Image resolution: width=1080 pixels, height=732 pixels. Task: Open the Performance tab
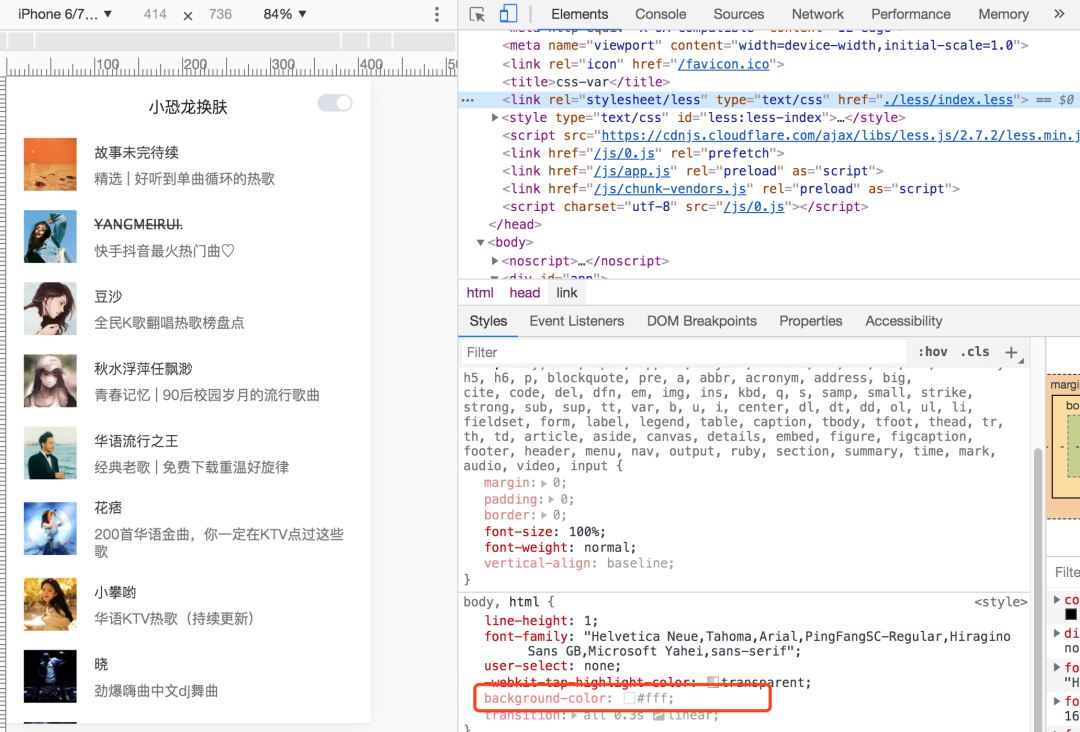(x=910, y=14)
